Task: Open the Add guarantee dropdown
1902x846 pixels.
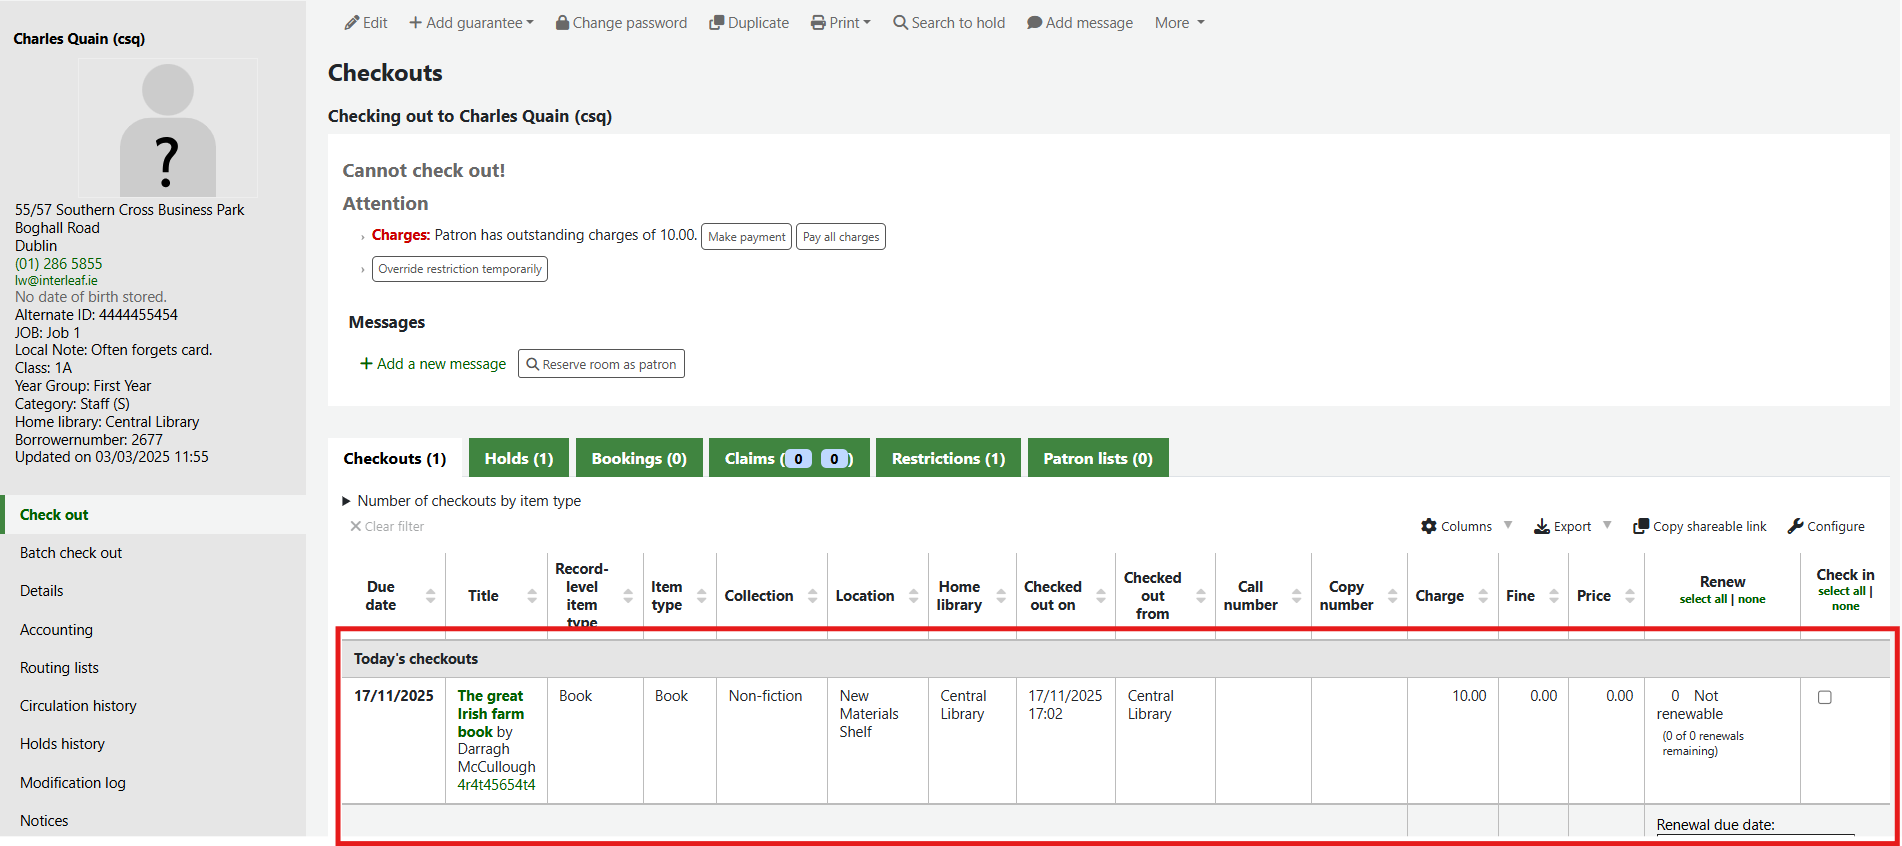Action: tap(471, 23)
